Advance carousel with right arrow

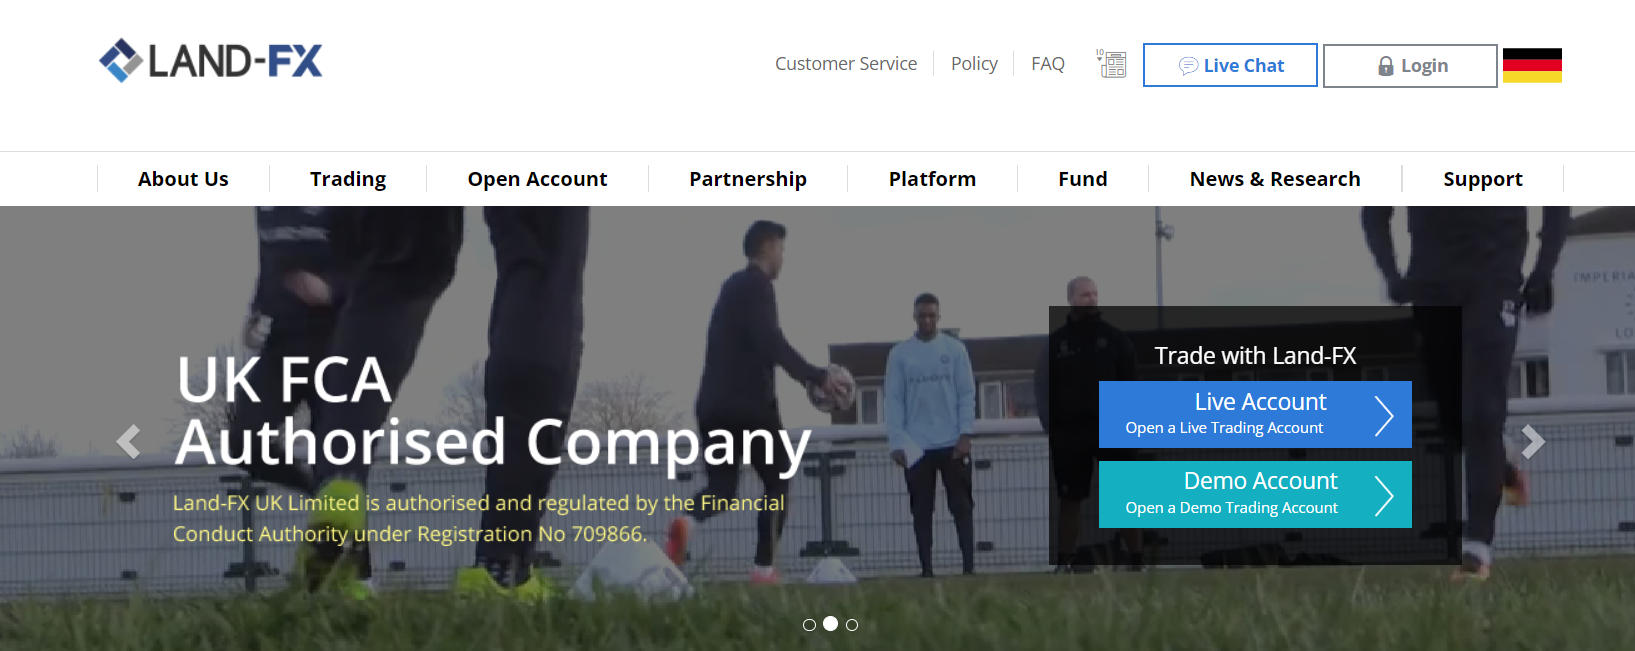click(1533, 441)
